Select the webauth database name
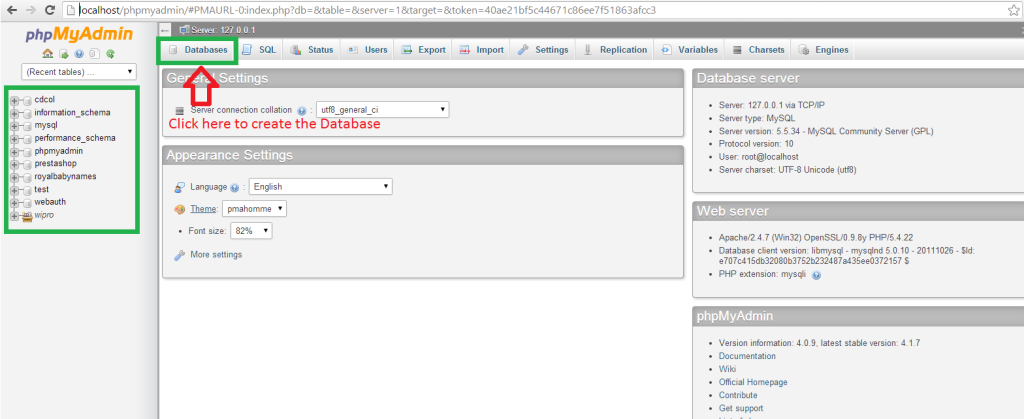Screen dimensions: 1024x419 tap(50, 202)
